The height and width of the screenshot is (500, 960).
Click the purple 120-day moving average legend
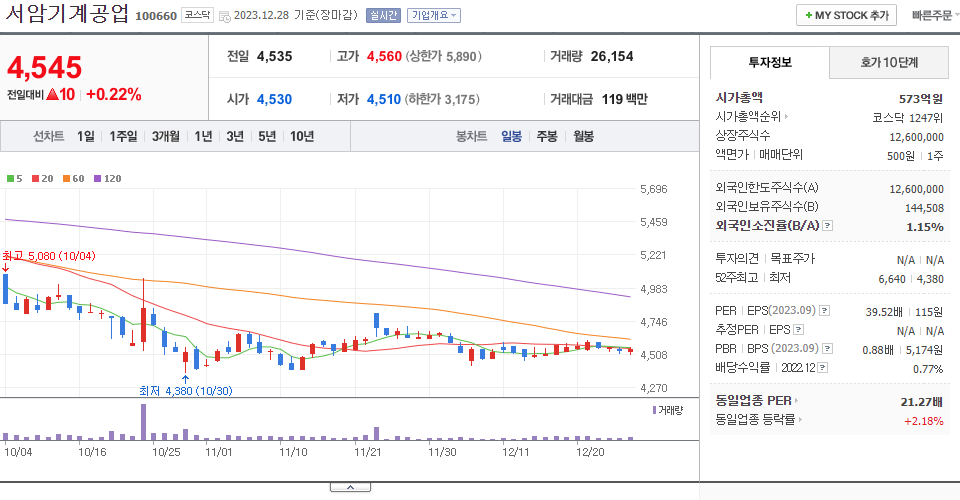(x=107, y=179)
